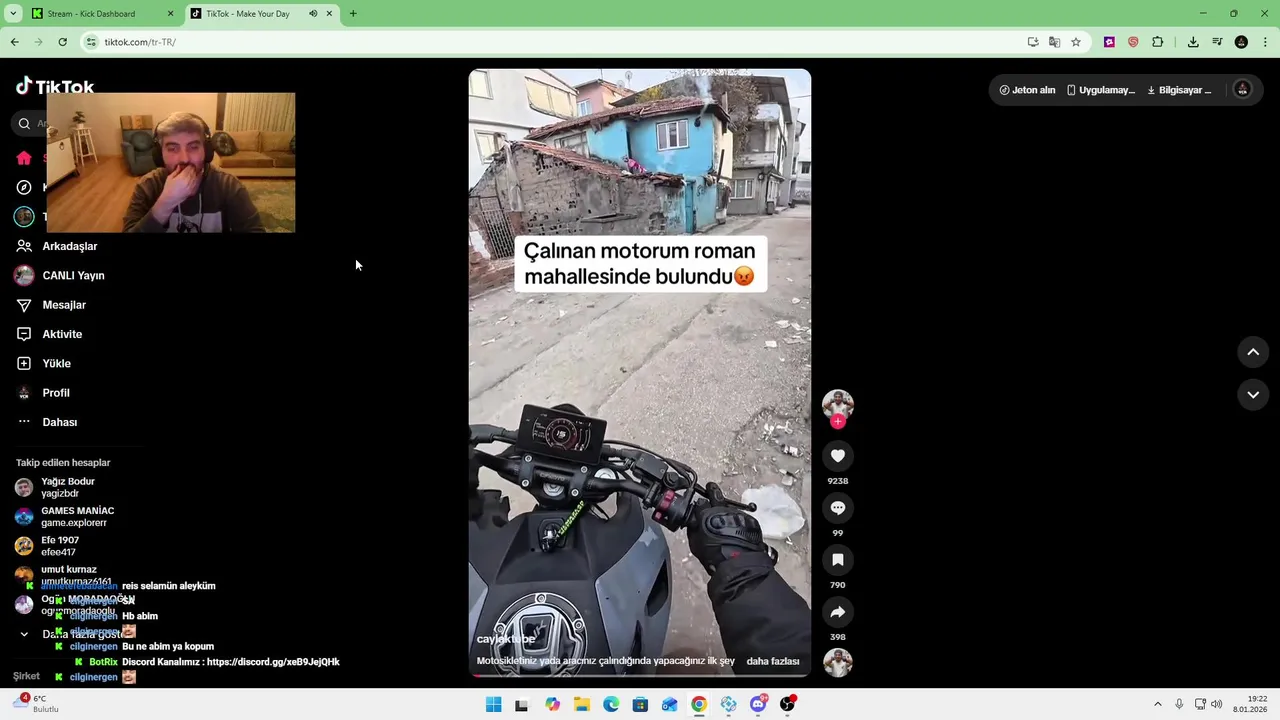
Task: Open the TikTok profile avatar in top pill
Action: click(1243, 89)
